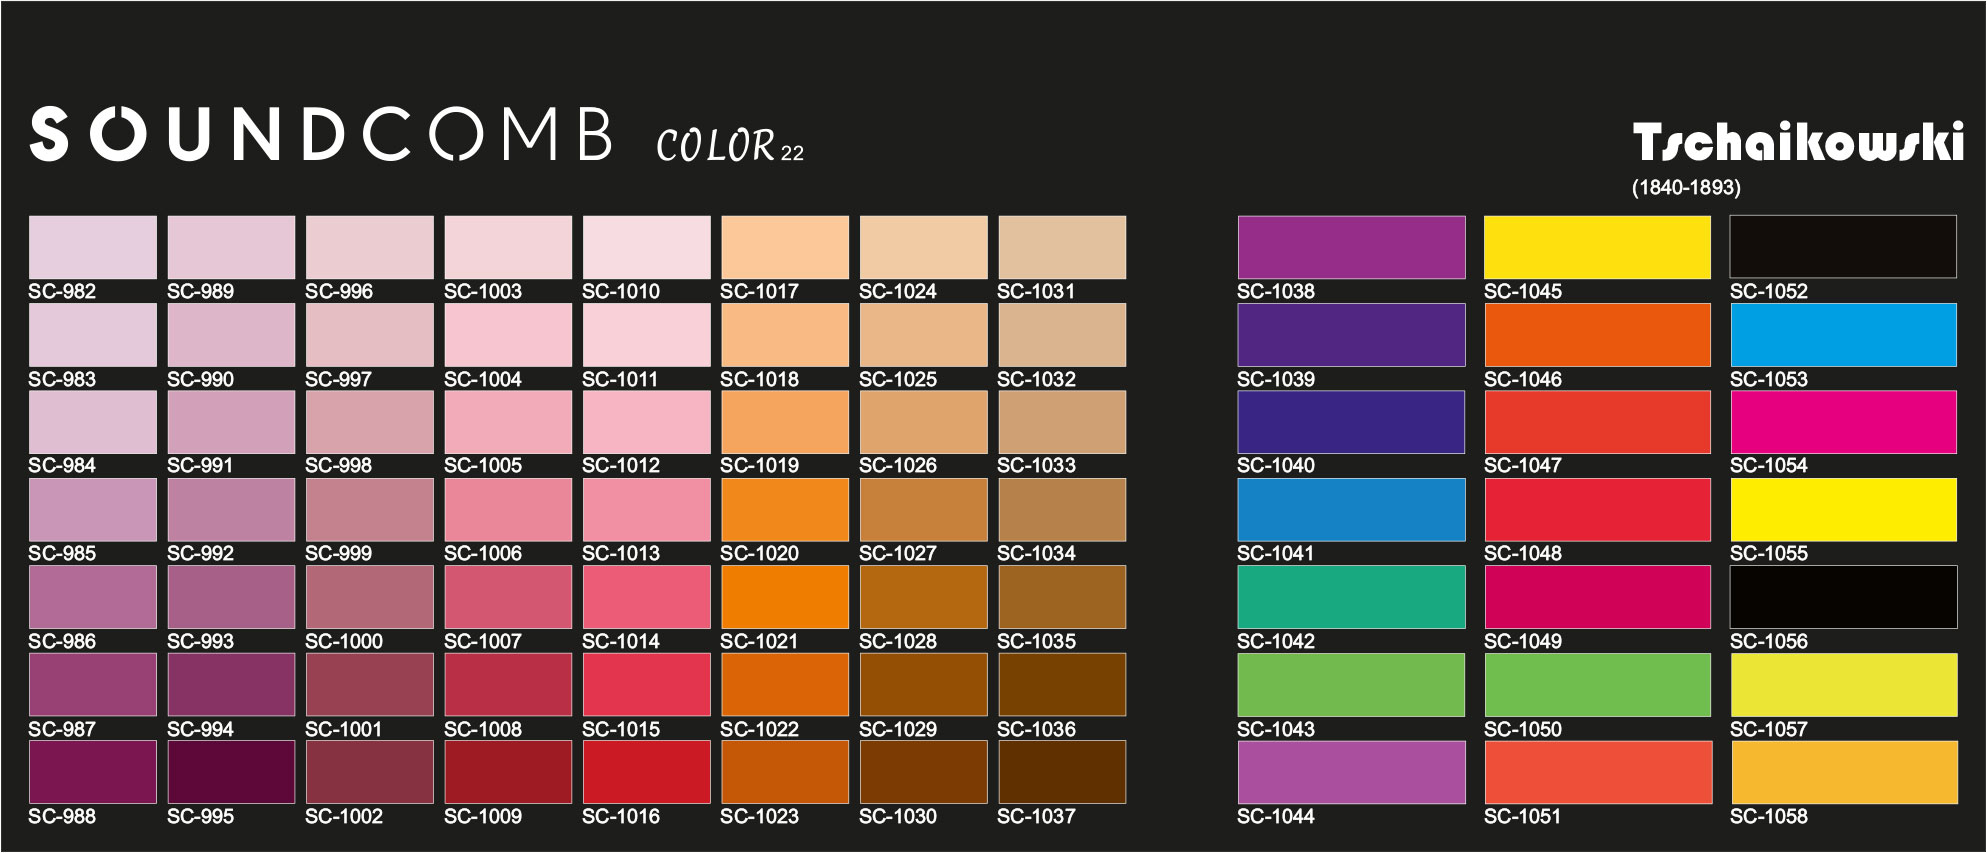The image size is (1987, 853).
Task: Select the SC-1031 beige swatch
Action: click(1062, 247)
